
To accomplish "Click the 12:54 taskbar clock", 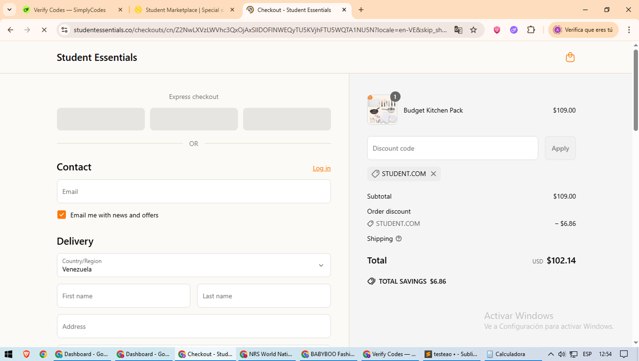I will (605, 354).
